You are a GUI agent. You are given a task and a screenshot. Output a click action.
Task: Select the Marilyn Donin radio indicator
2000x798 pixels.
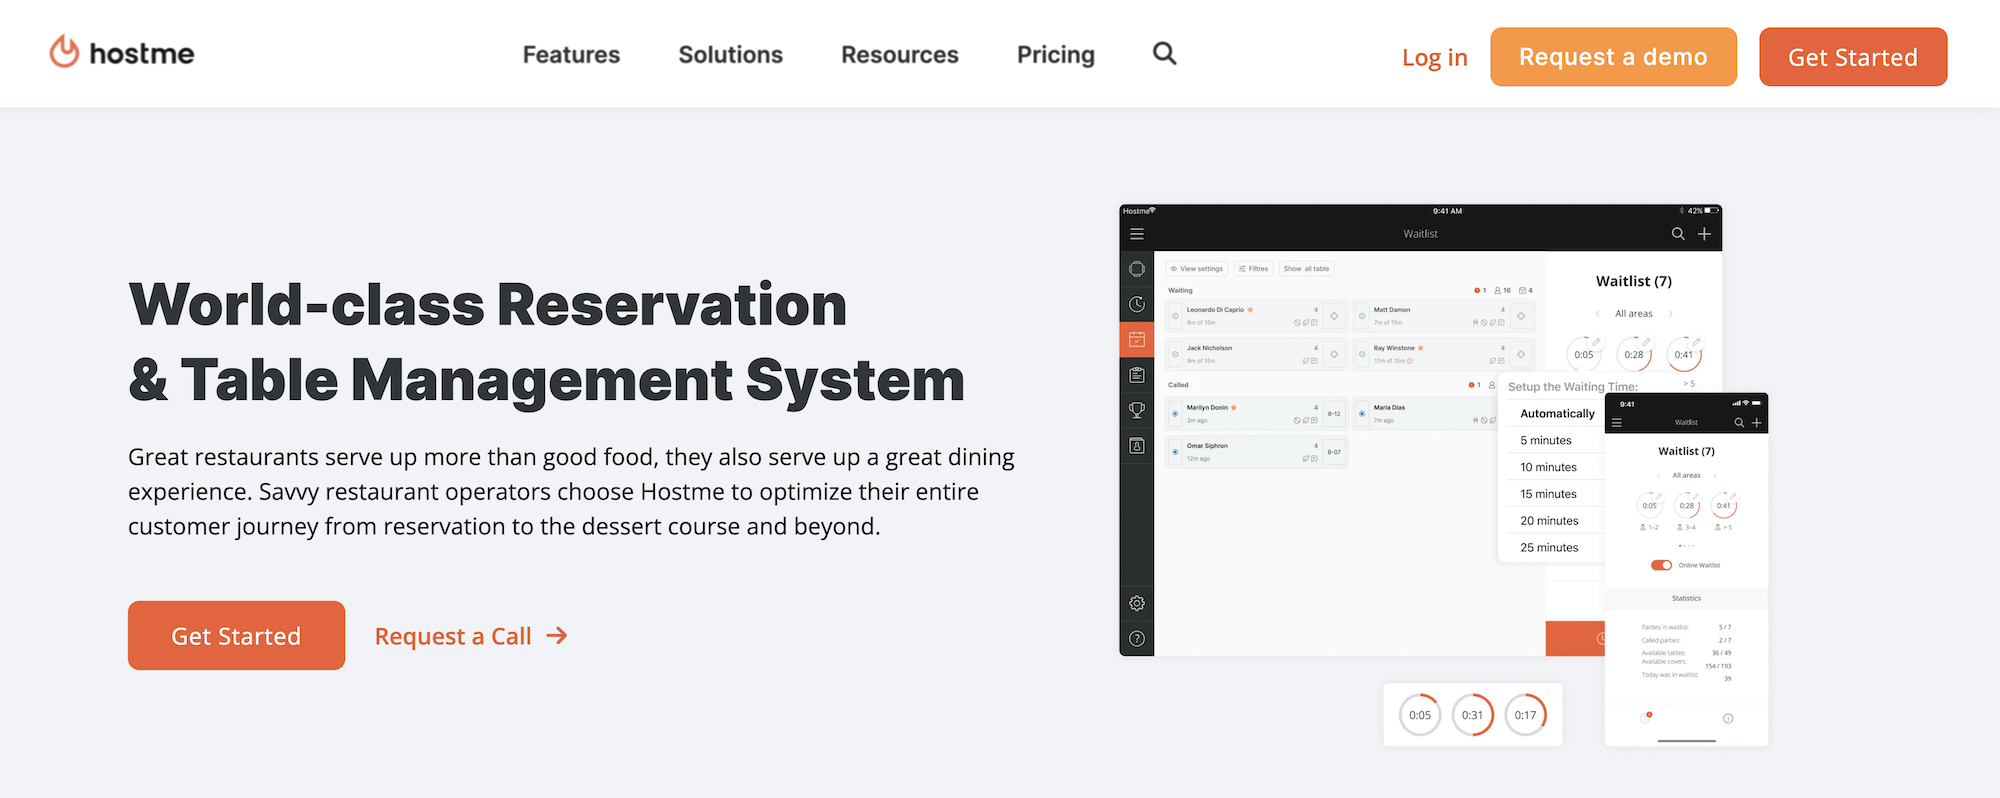1175,413
